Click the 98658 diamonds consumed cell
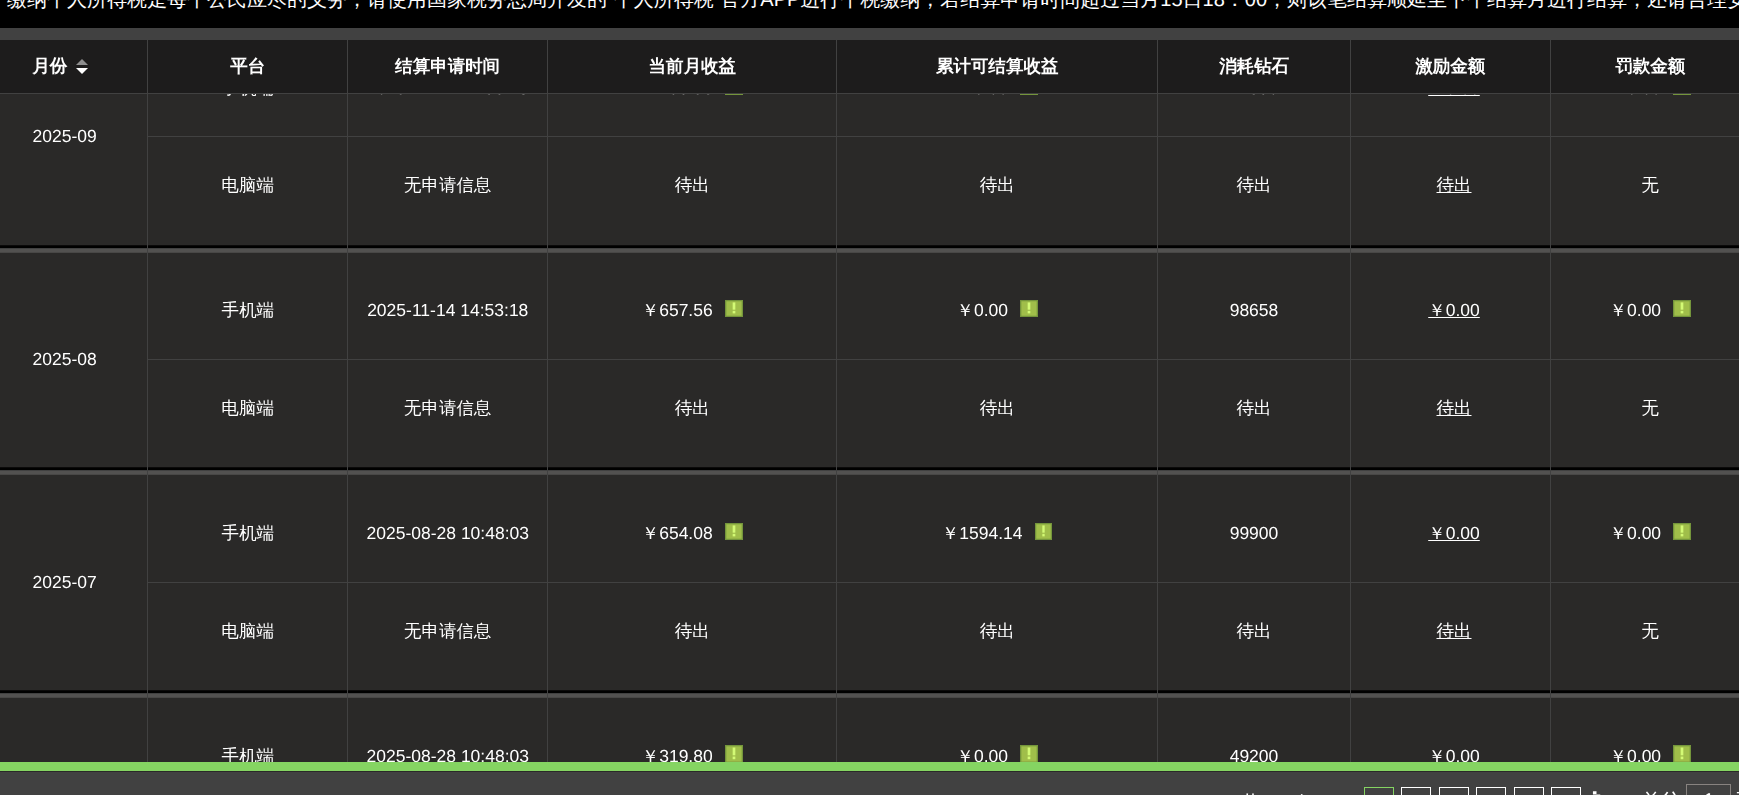 (1253, 311)
